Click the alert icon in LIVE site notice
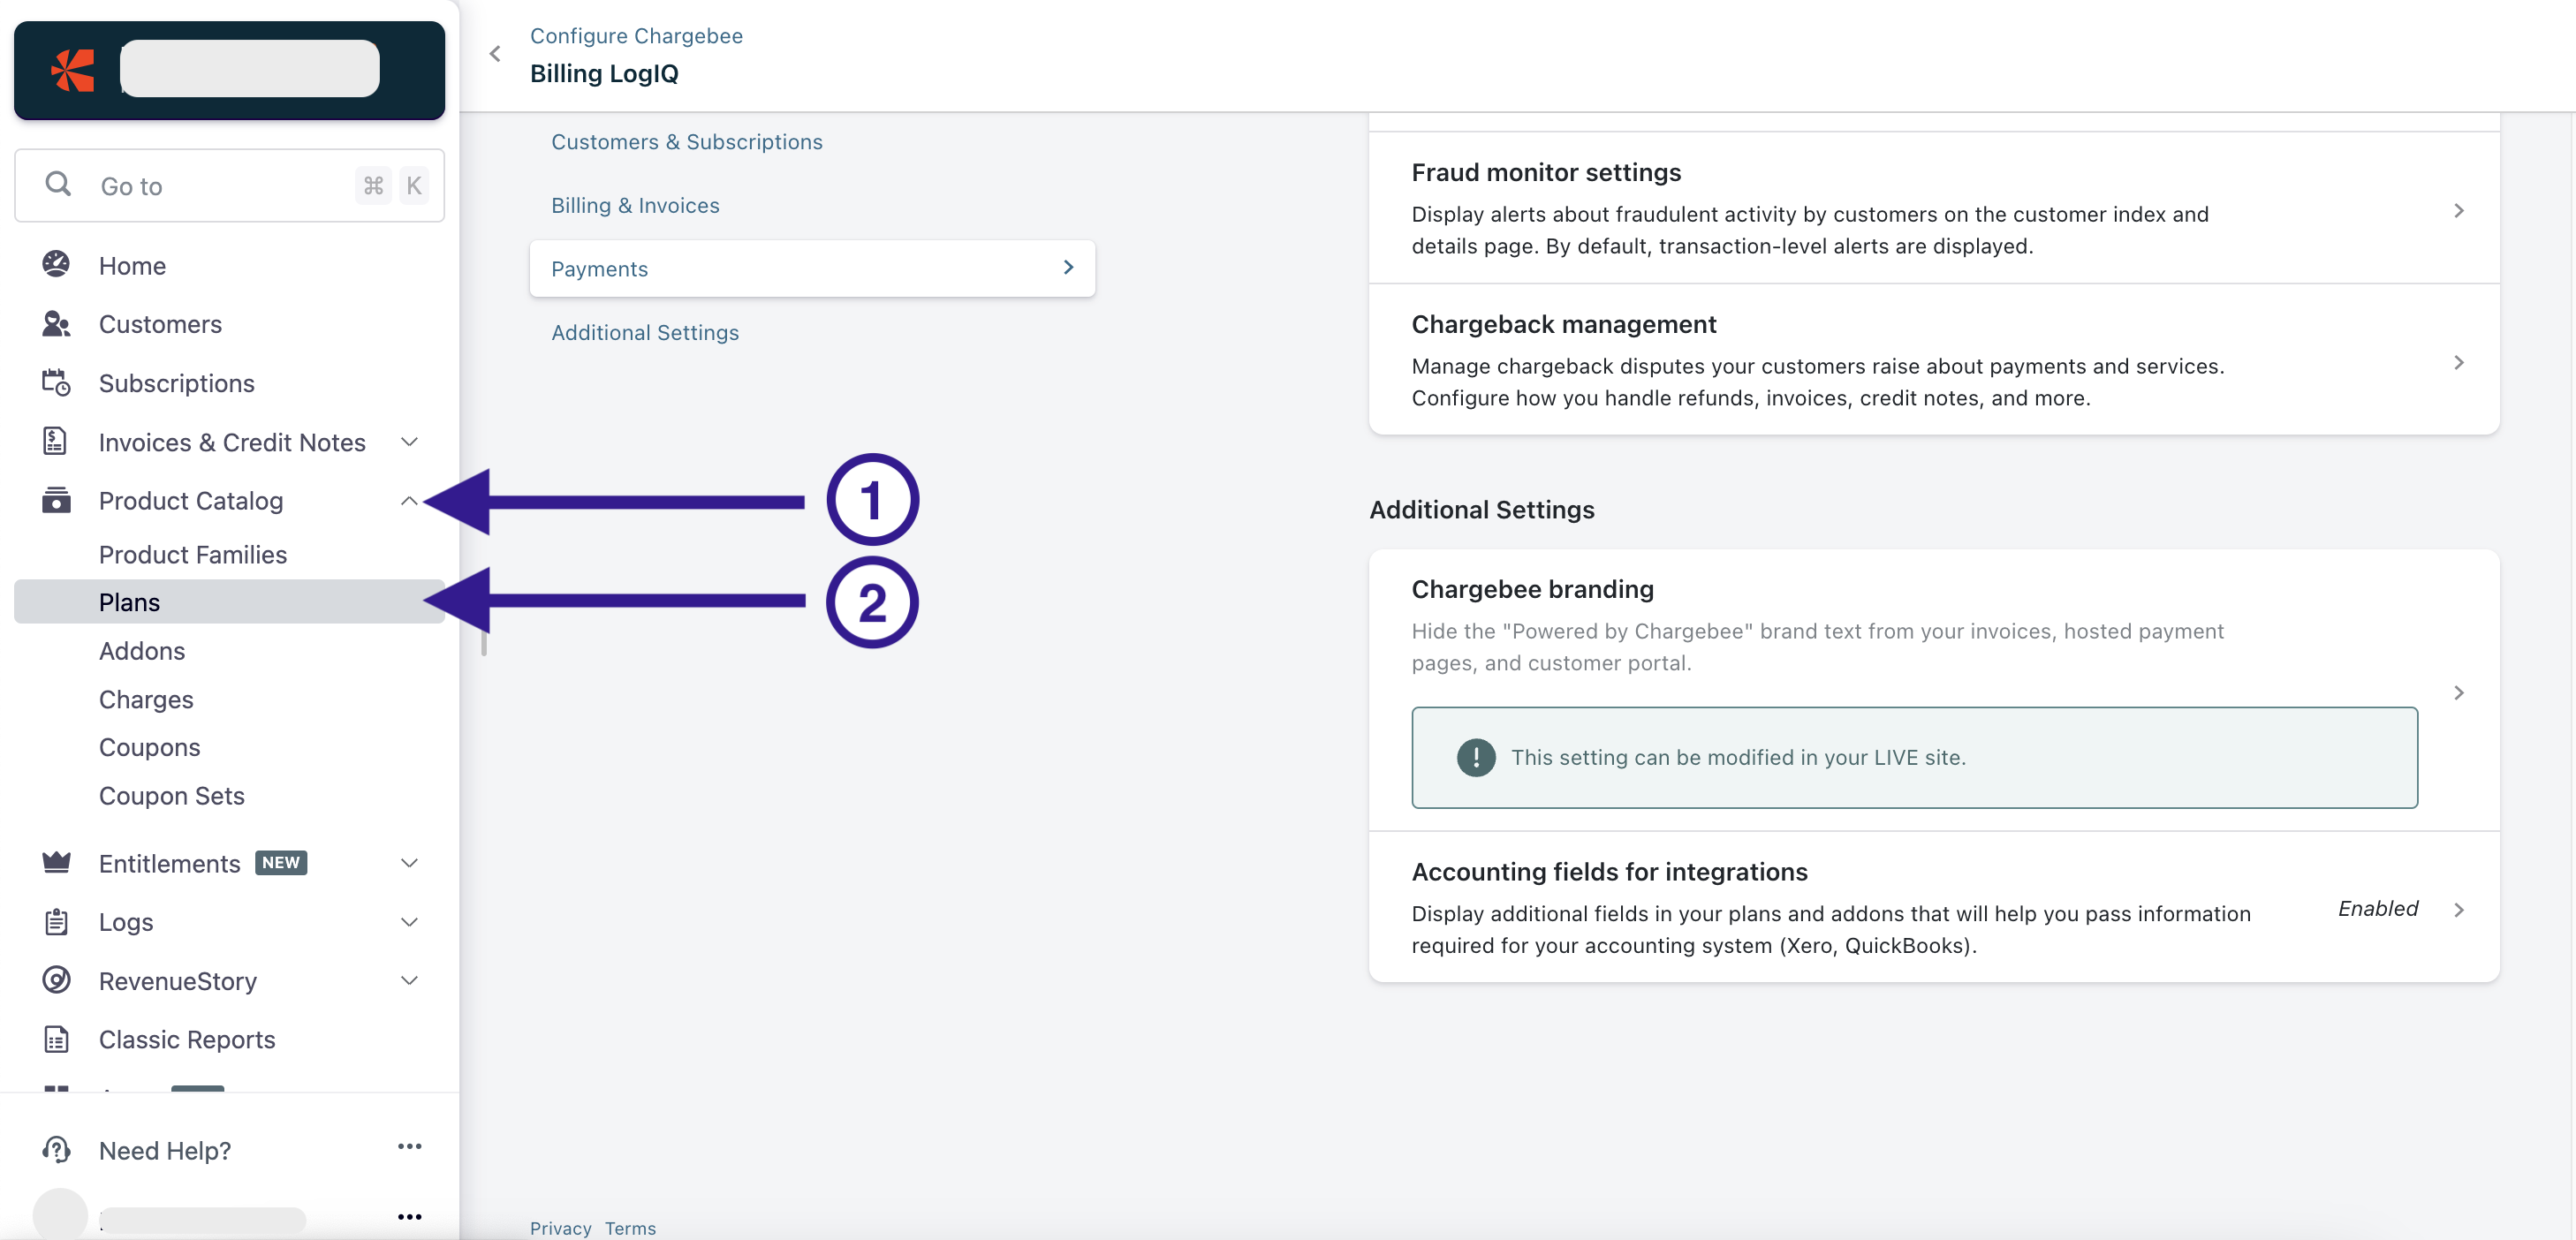This screenshot has width=2576, height=1240. (x=1476, y=757)
